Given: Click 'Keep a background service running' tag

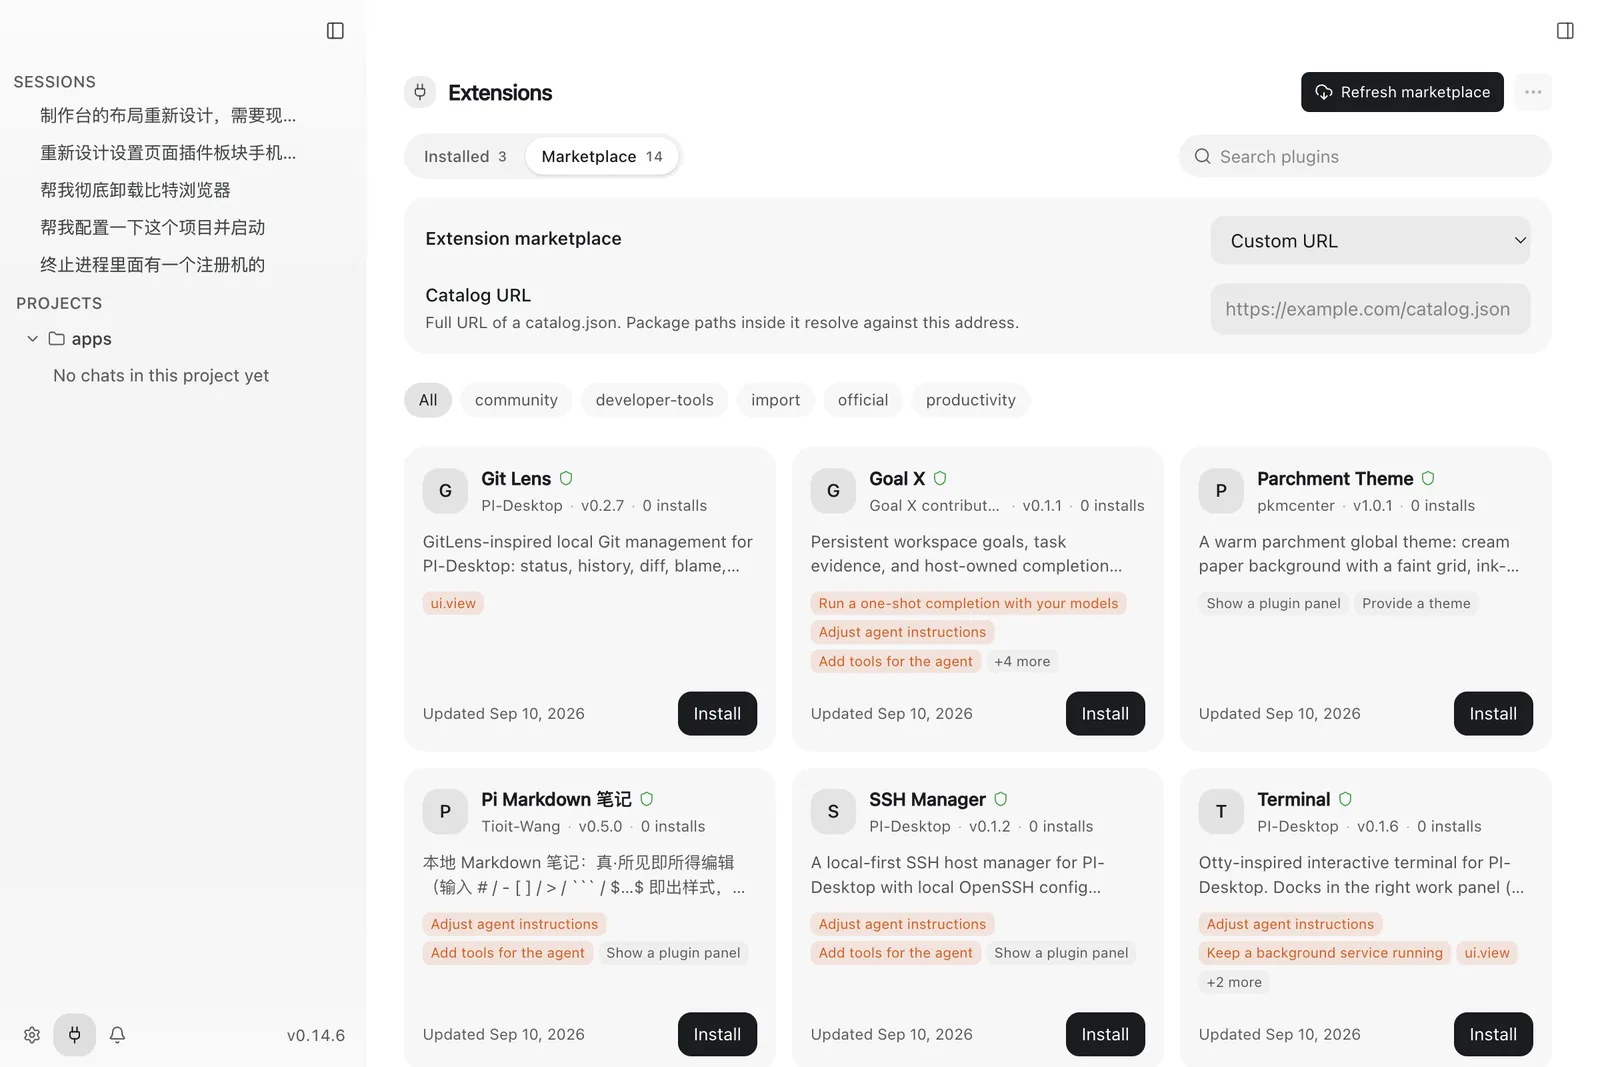Looking at the screenshot, I should (x=1324, y=953).
